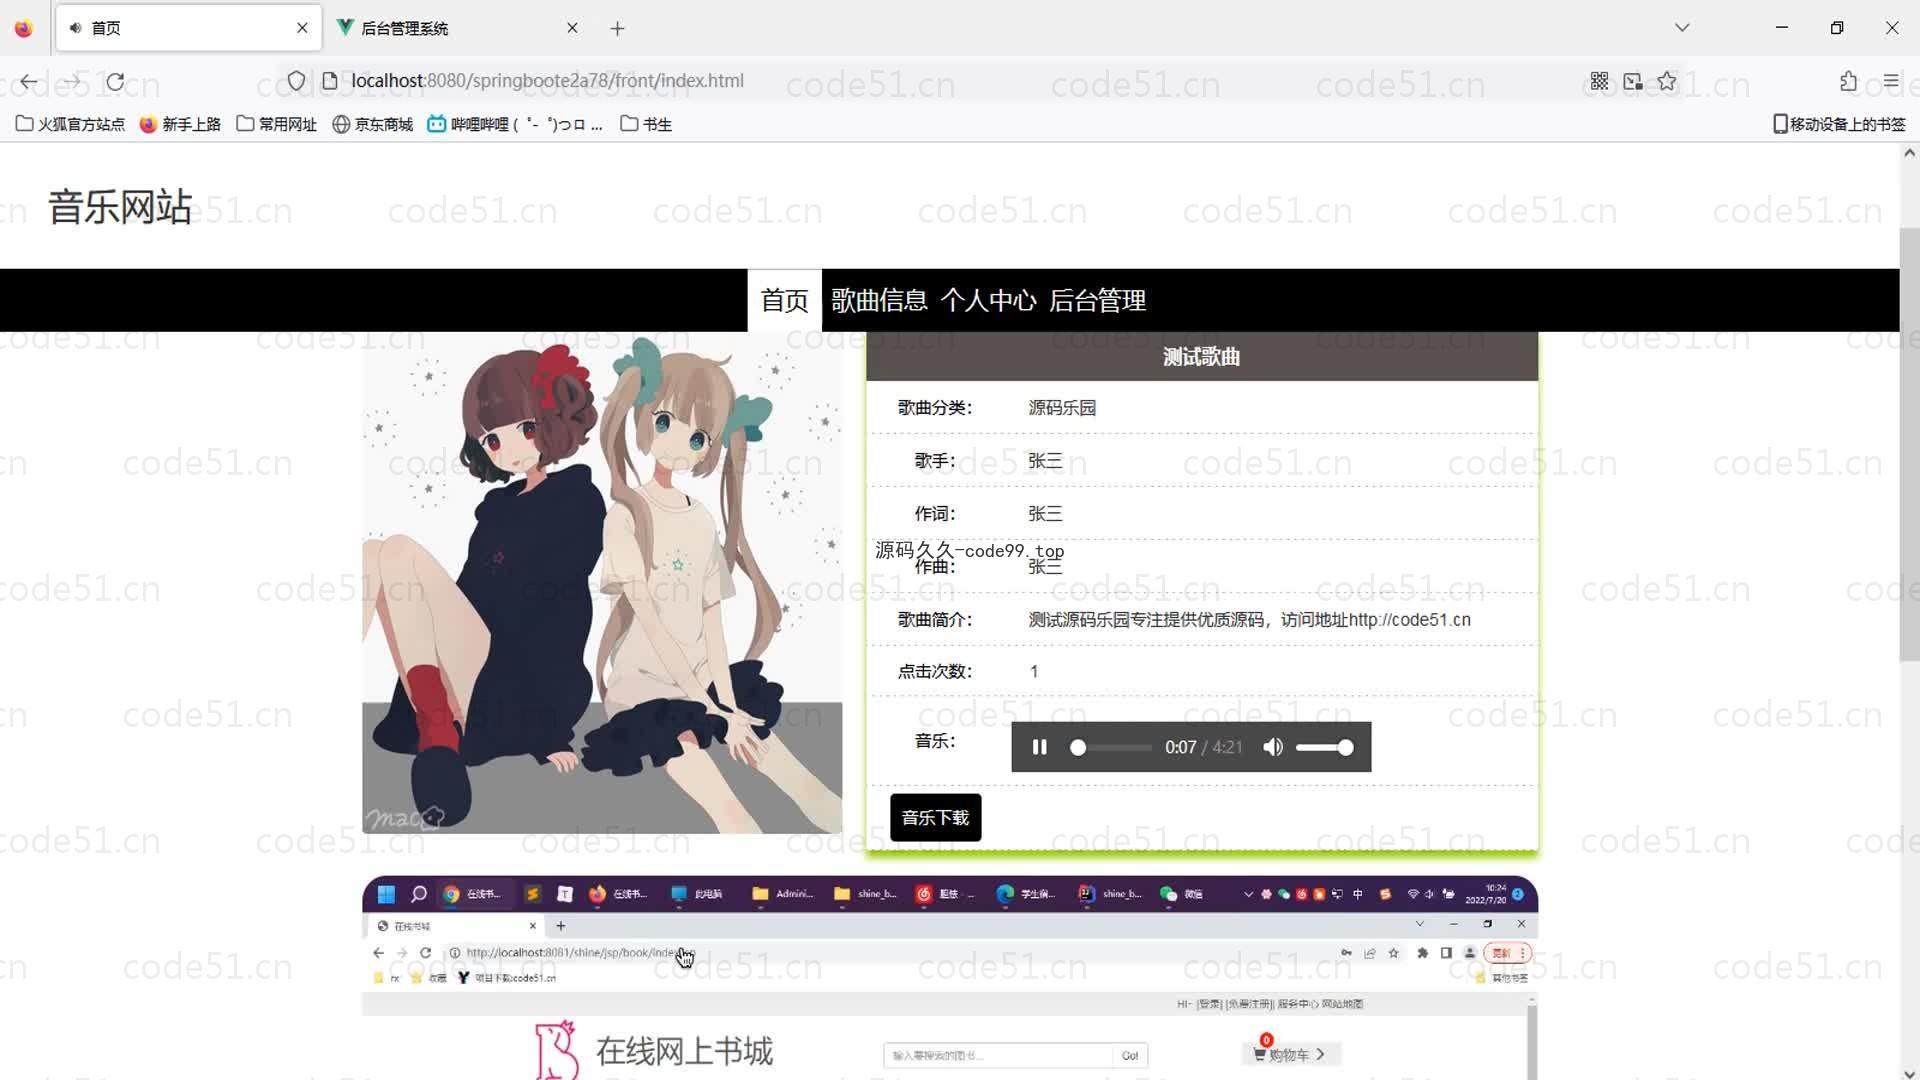Go back to previous page
This screenshot has width=1920, height=1080.
(29, 81)
